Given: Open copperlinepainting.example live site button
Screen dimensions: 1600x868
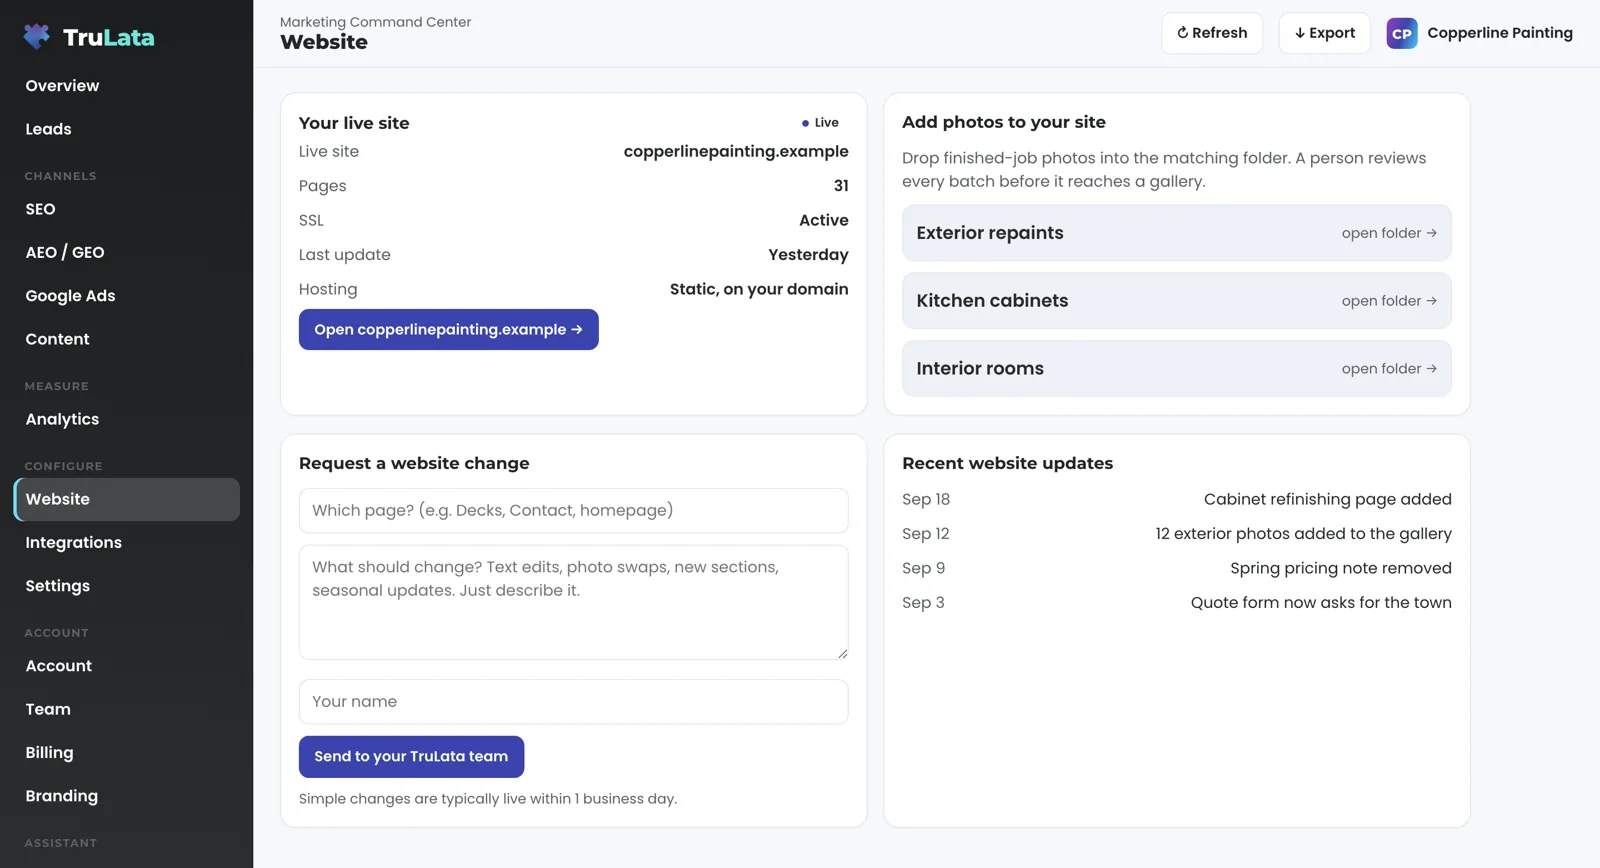Looking at the screenshot, I should (x=448, y=329).
